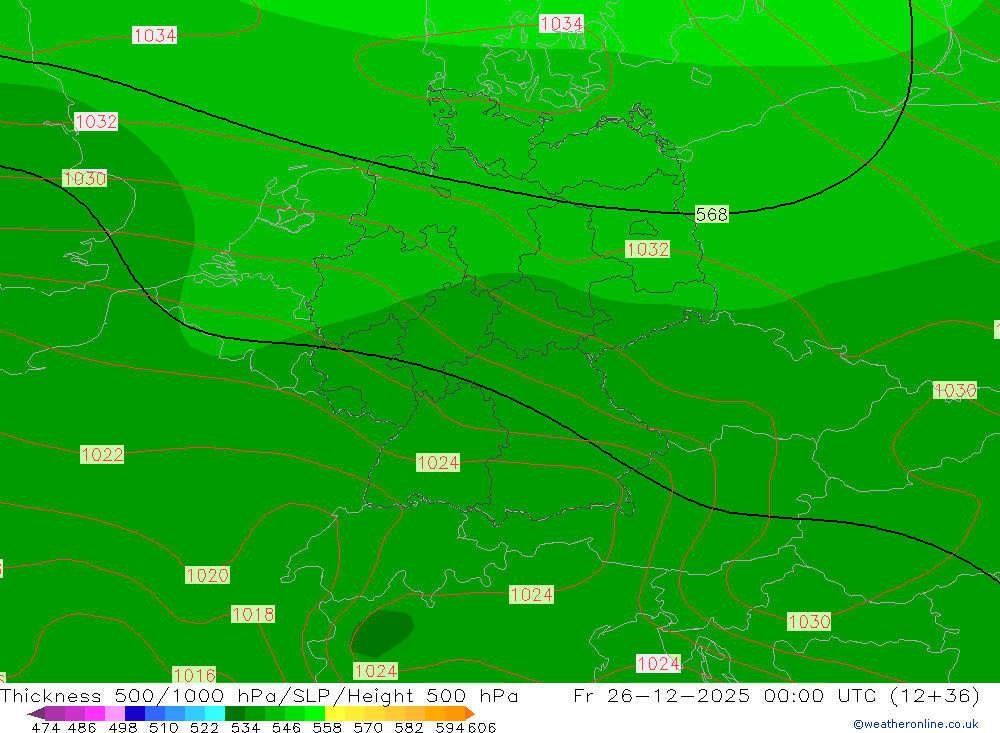Click the legend value 558
The height and width of the screenshot is (733, 1000).
tap(327, 727)
